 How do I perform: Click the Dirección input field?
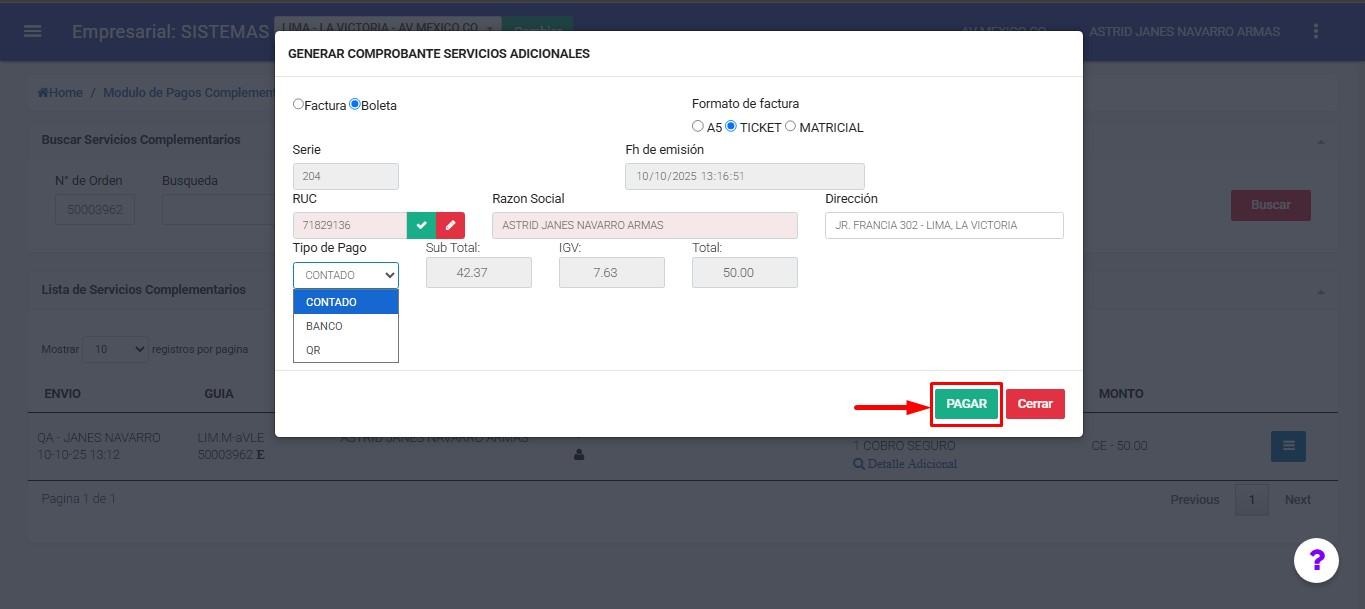(x=943, y=225)
